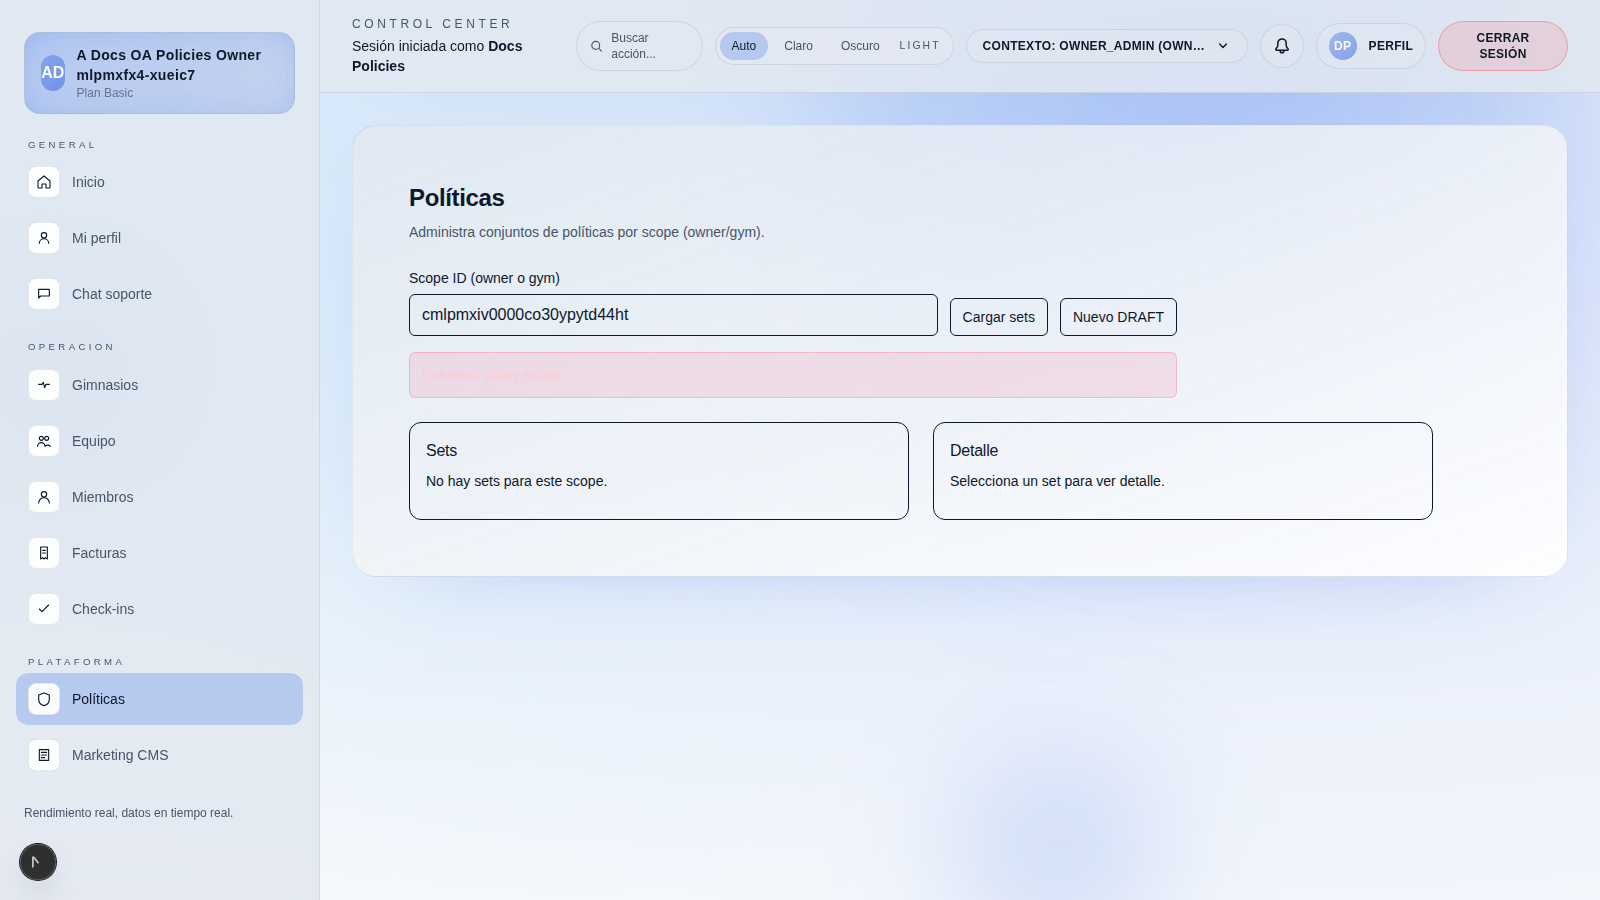The height and width of the screenshot is (900, 1600).
Task: Select Marketing CMS in the sidebar
Action: (120, 755)
